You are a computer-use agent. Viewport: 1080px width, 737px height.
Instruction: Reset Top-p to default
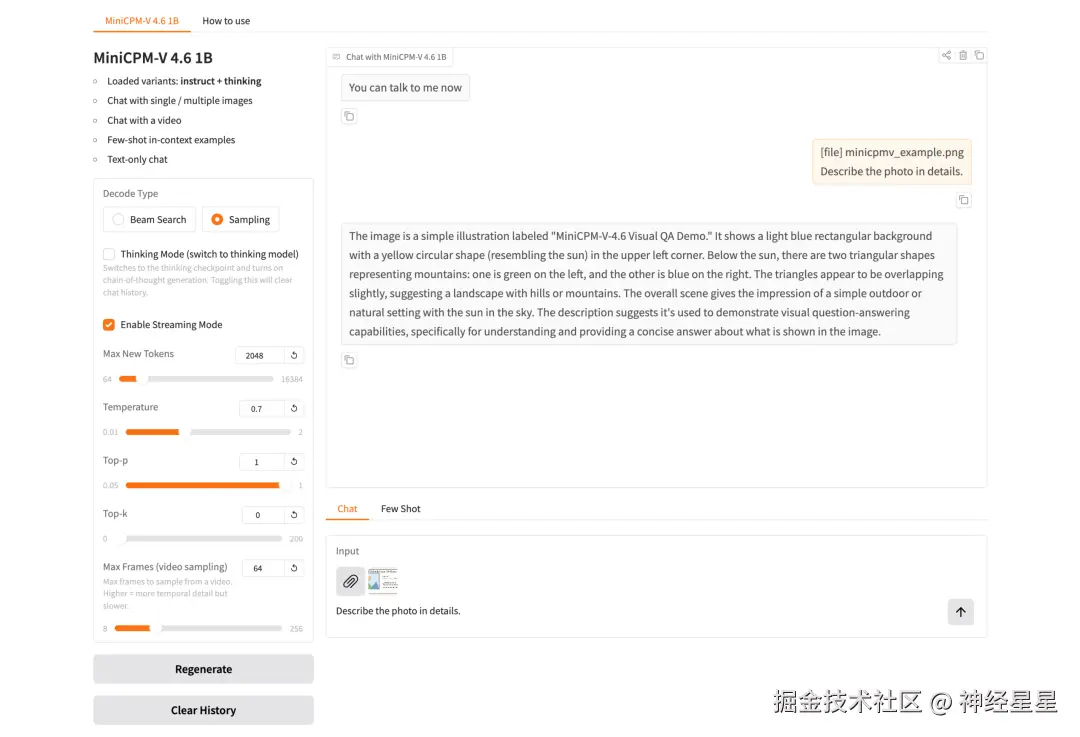294,461
